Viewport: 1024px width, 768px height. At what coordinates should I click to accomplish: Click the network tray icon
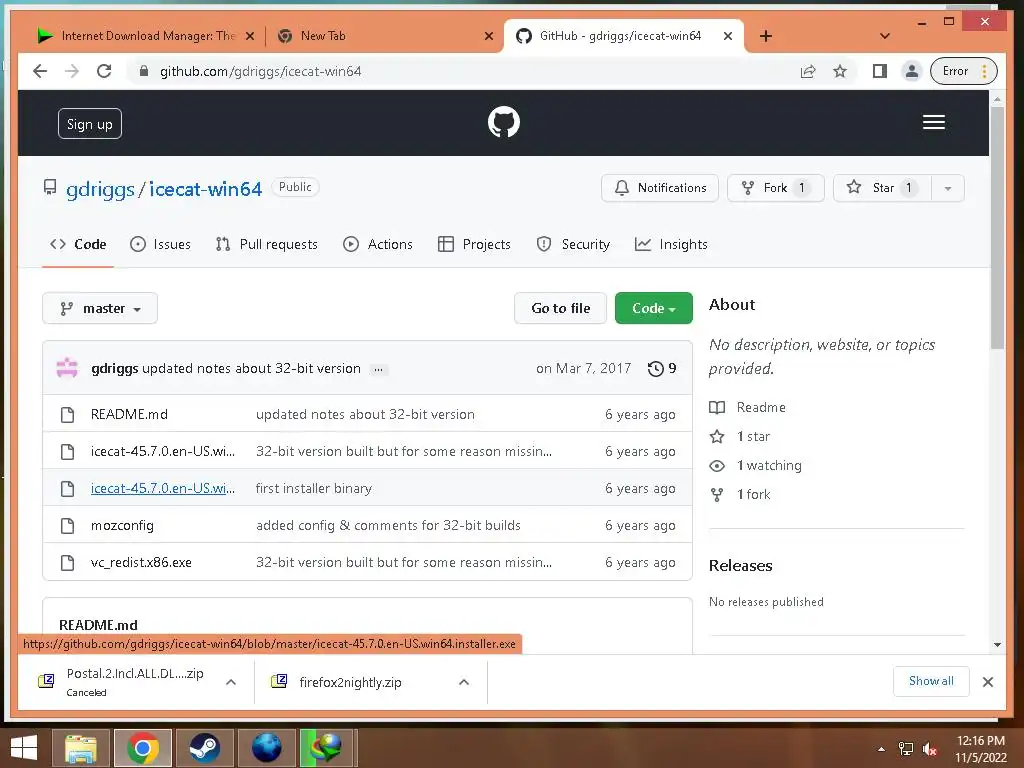pos(906,749)
